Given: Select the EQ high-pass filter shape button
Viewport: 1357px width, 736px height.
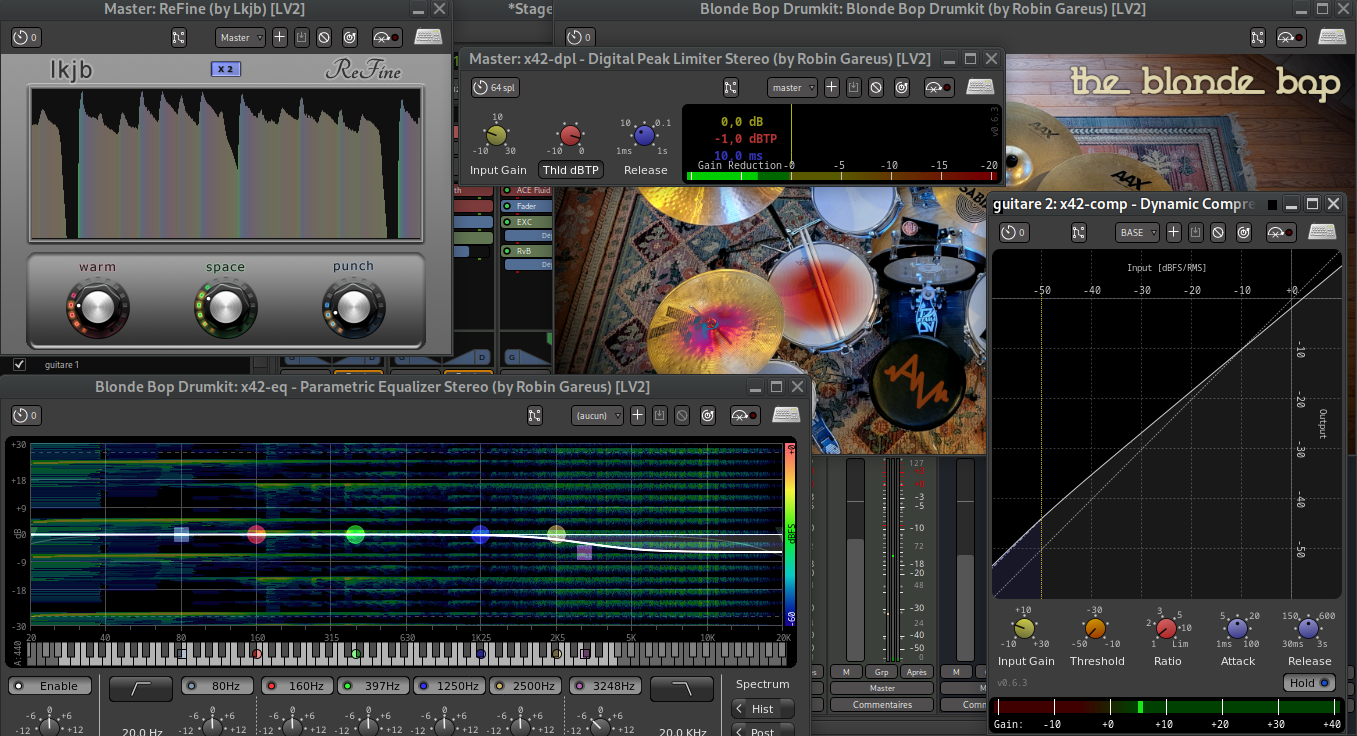Looking at the screenshot, I should (141, 687).
